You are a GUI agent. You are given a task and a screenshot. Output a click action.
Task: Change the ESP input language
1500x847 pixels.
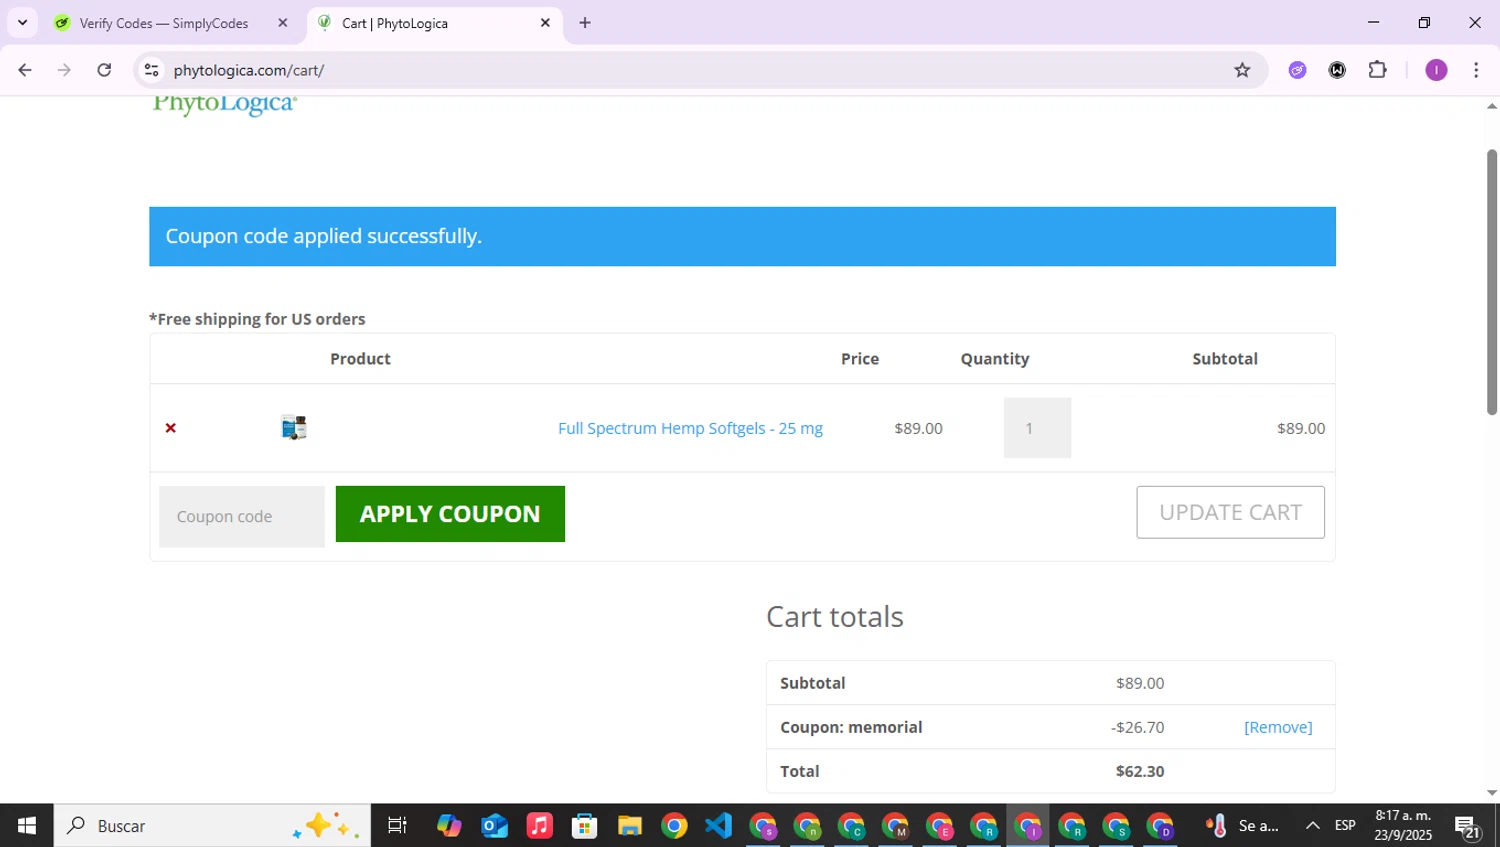(x=1345, y=826)
